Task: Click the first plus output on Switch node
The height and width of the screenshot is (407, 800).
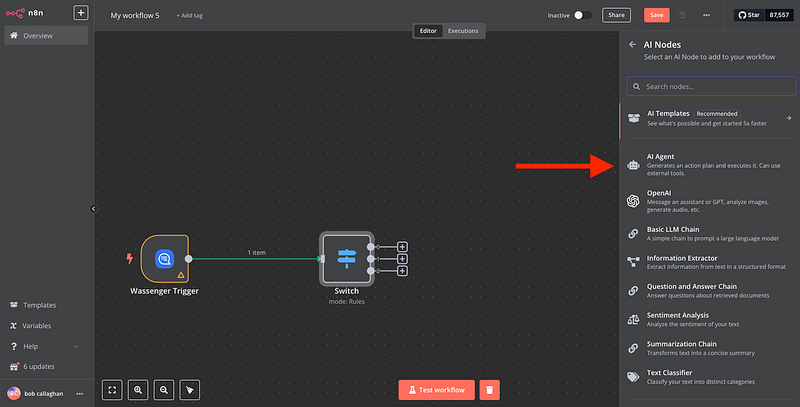Action: pos(402,246)
